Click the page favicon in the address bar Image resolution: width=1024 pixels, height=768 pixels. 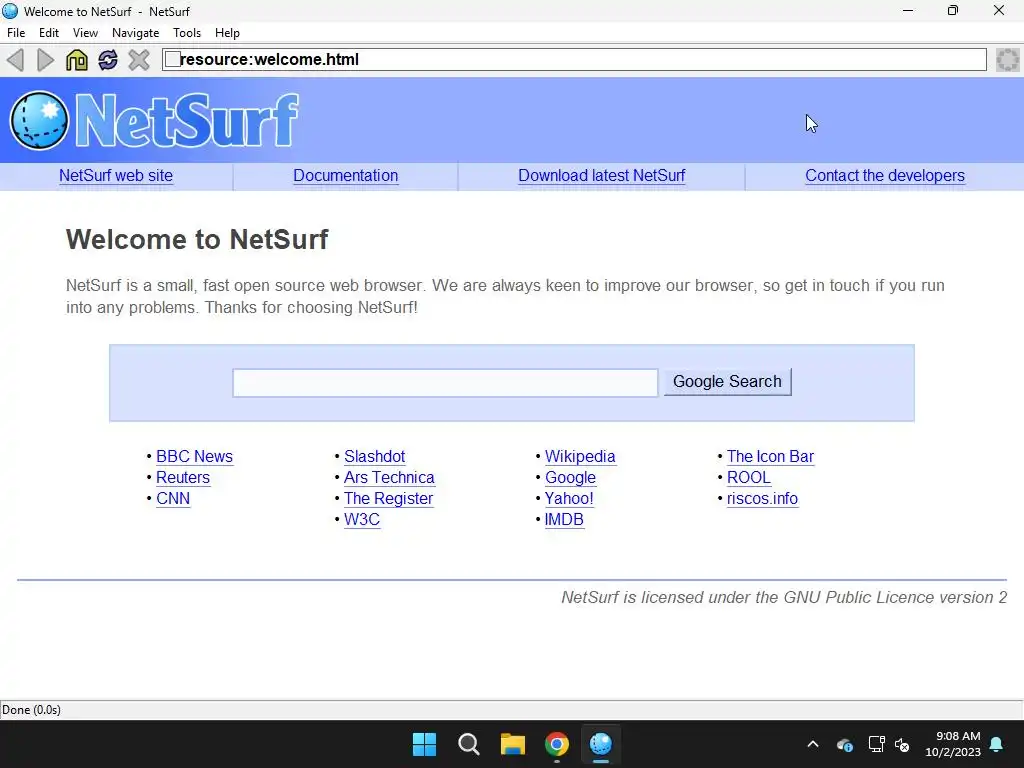click(x=172, y=59)
